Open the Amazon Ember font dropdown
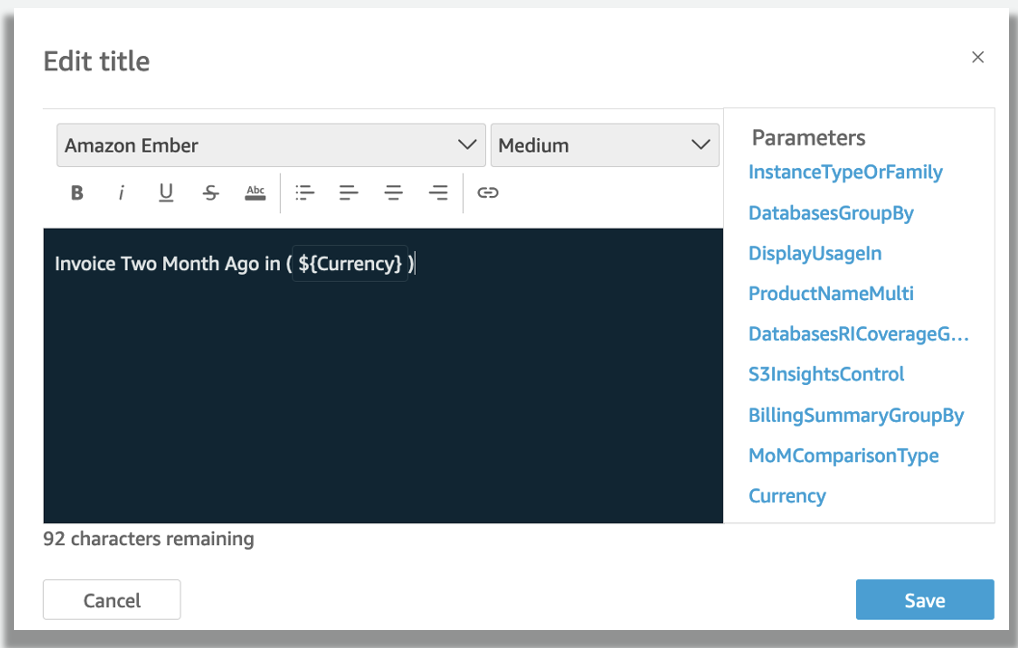The image size is (1018, 648). point(270,145)
